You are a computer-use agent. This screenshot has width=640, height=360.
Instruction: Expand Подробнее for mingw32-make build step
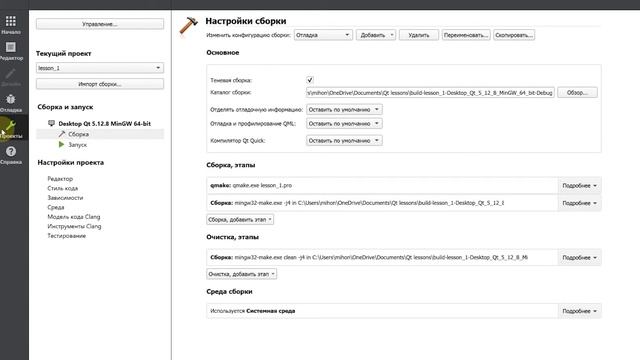click(x=579, y=203)
